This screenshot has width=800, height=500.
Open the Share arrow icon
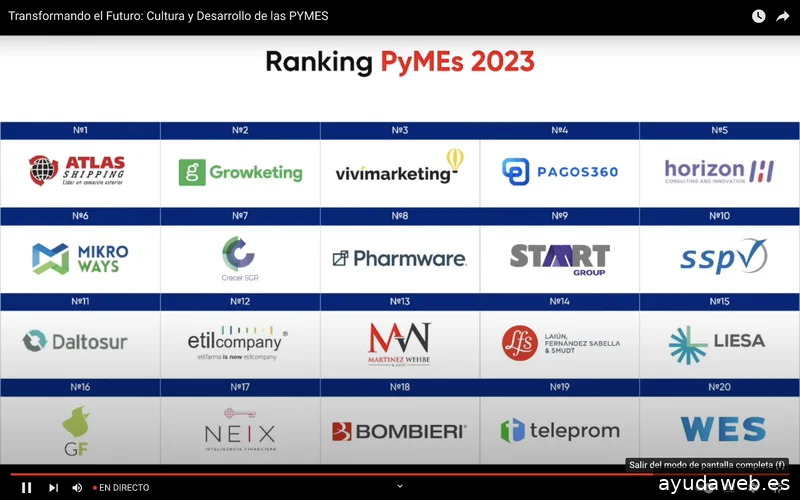coord(783,16)
